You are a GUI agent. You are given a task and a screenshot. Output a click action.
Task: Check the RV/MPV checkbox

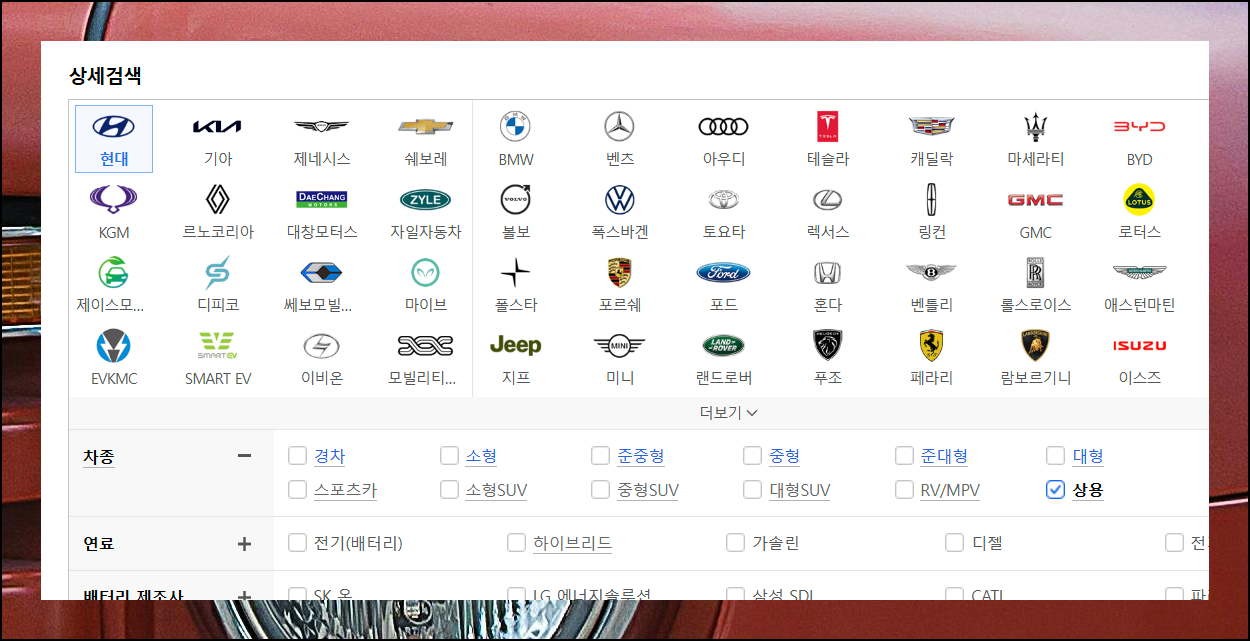point(904,490)
